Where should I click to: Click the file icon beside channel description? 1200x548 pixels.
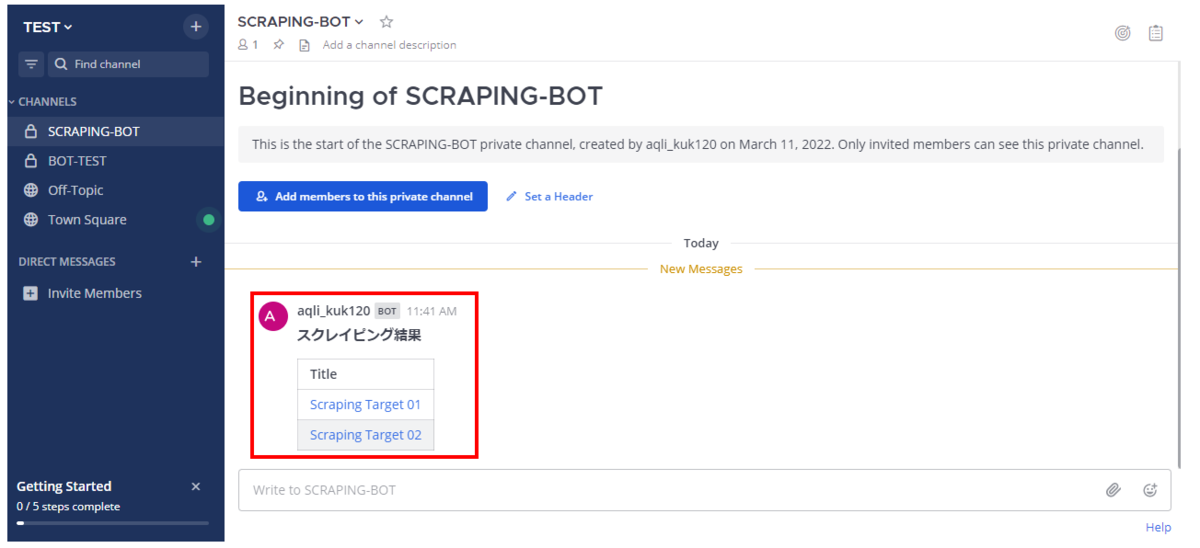pos(305,45)
